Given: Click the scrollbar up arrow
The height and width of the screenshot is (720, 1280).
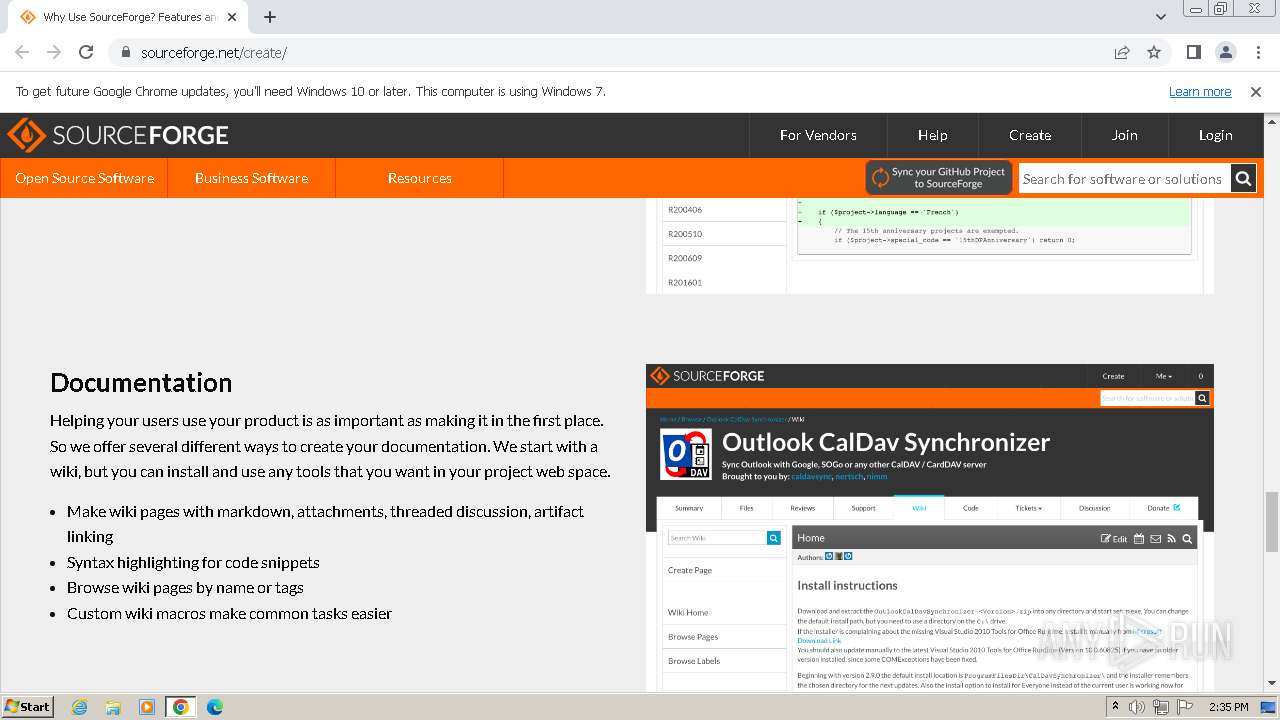Looking at the screenshot, I should (1271, 121).
